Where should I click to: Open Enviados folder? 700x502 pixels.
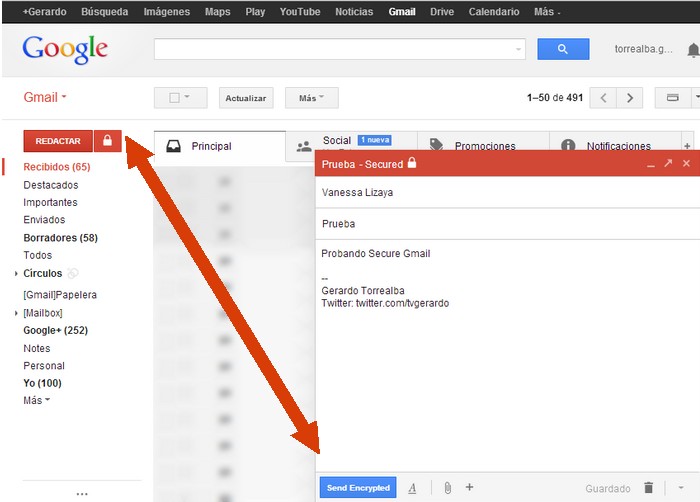click(44, 220)
